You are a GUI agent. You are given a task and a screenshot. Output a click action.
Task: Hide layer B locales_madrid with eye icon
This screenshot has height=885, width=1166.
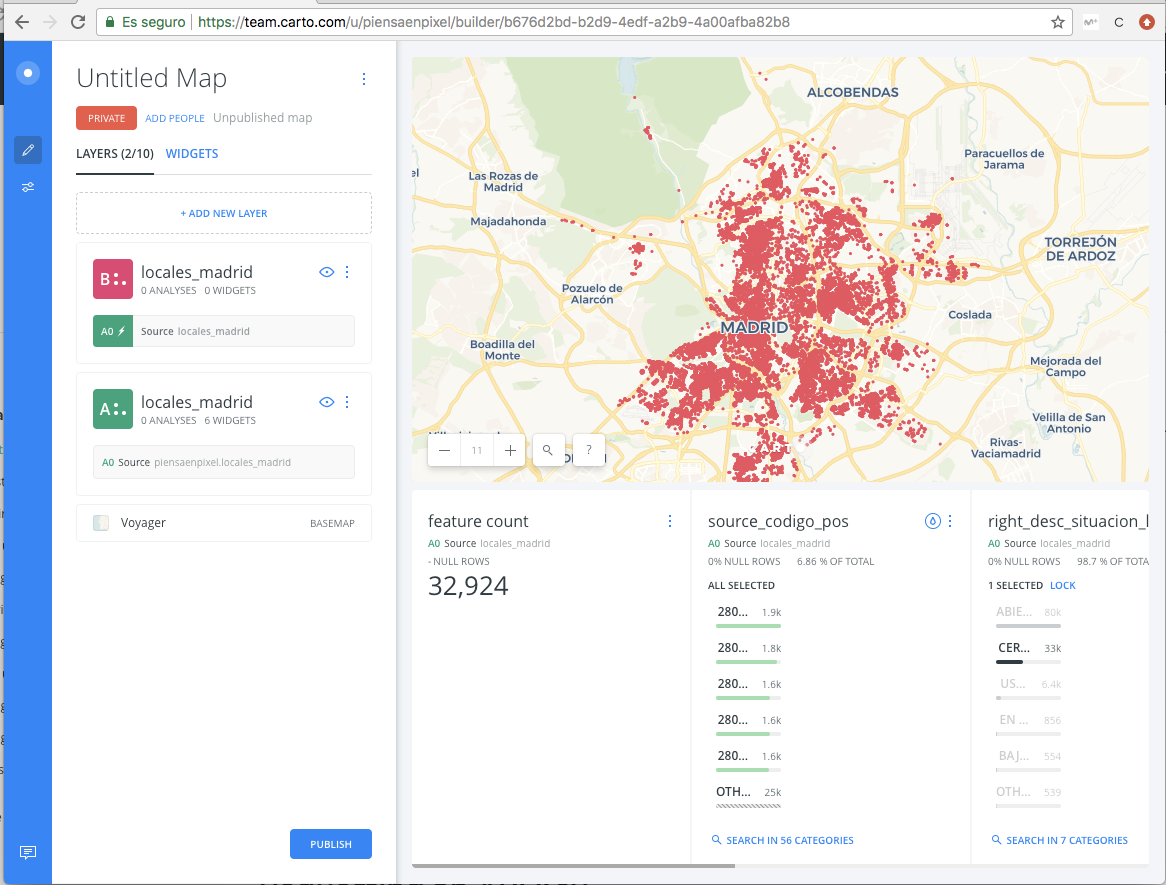(326, 272)
